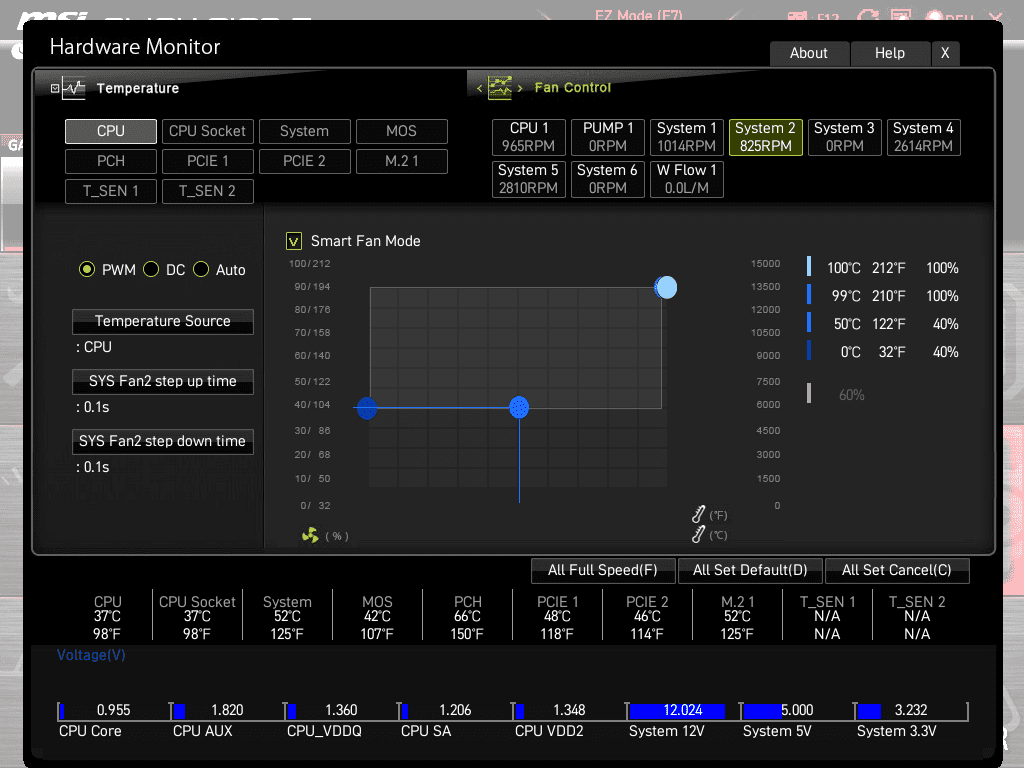Click All Set Cancel(C) button

(897, 570)
